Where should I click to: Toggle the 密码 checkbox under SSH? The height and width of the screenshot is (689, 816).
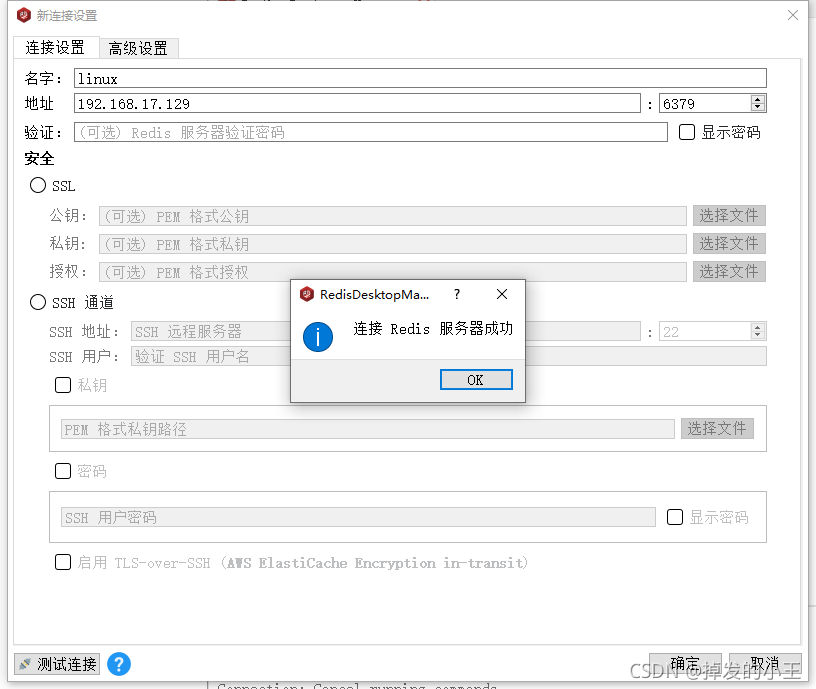pyautogui.click(x=63, y=471)
